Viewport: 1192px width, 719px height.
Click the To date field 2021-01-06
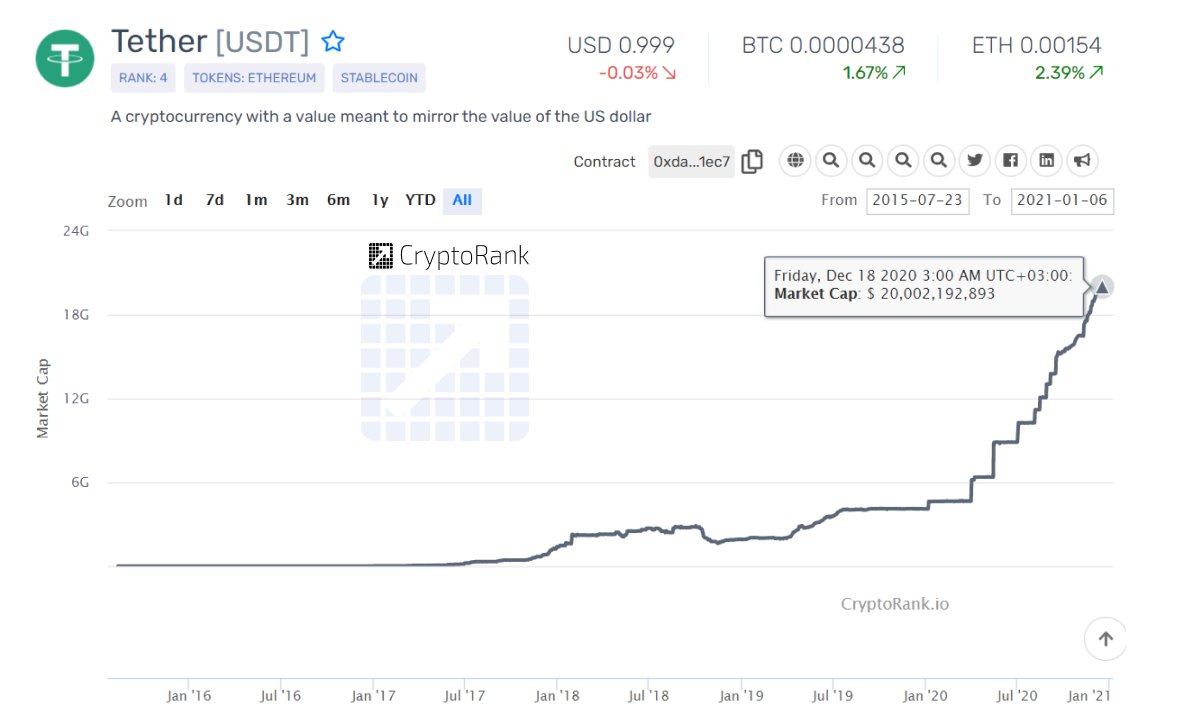(1062, 201)
